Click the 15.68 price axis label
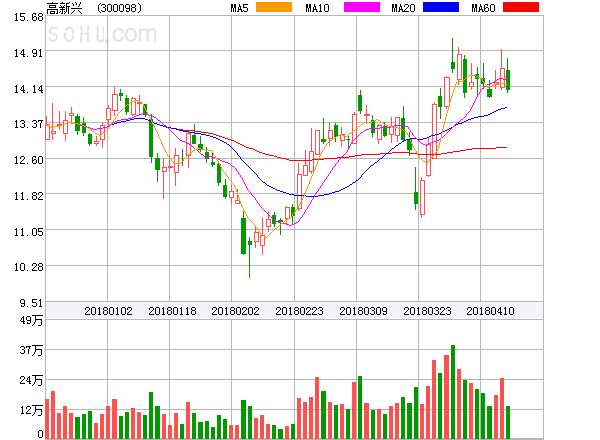The height and width of the screenshot is (440, 600). [28, 17]
